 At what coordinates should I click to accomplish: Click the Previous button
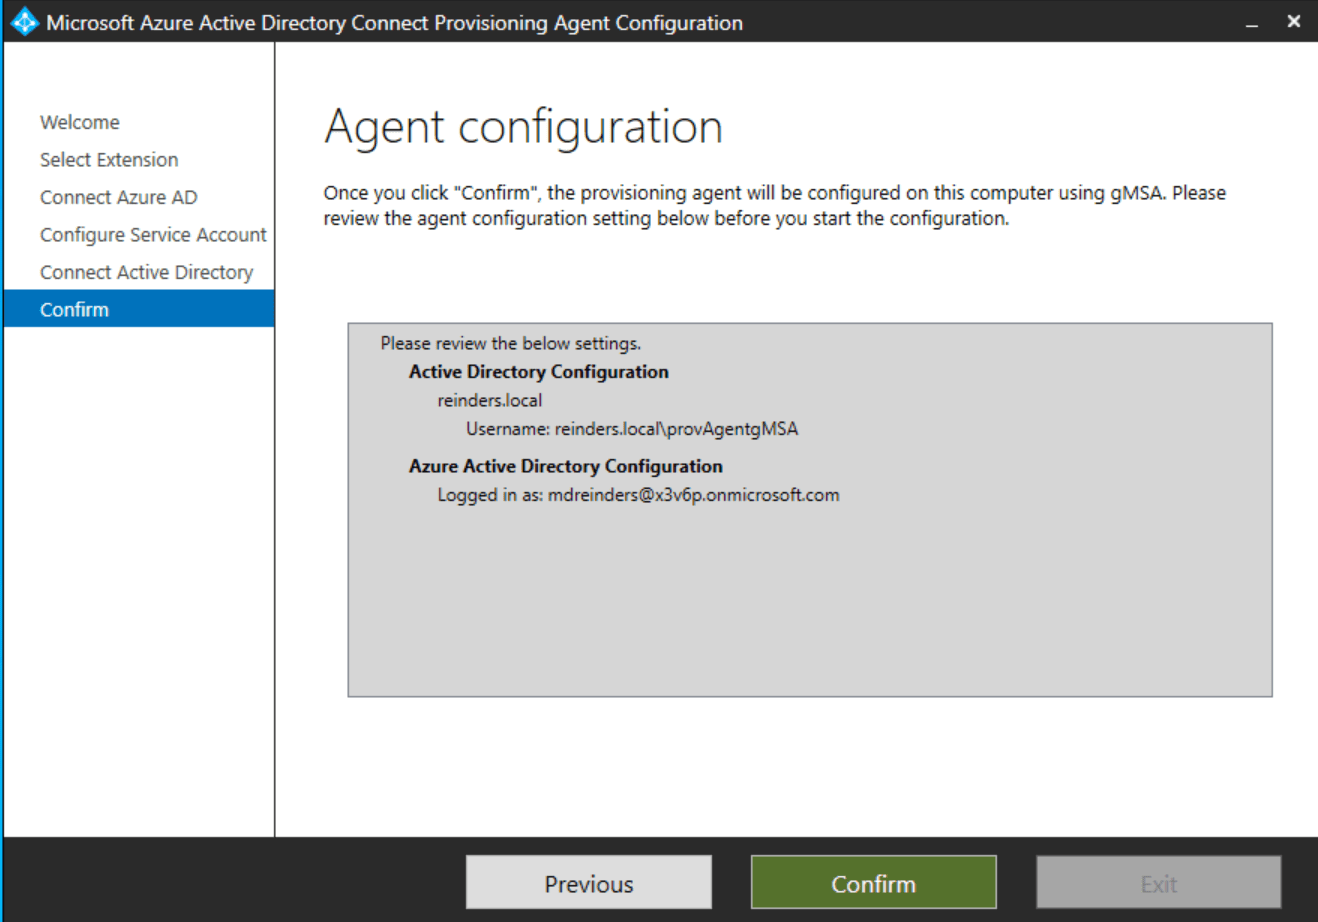point(588,882)
